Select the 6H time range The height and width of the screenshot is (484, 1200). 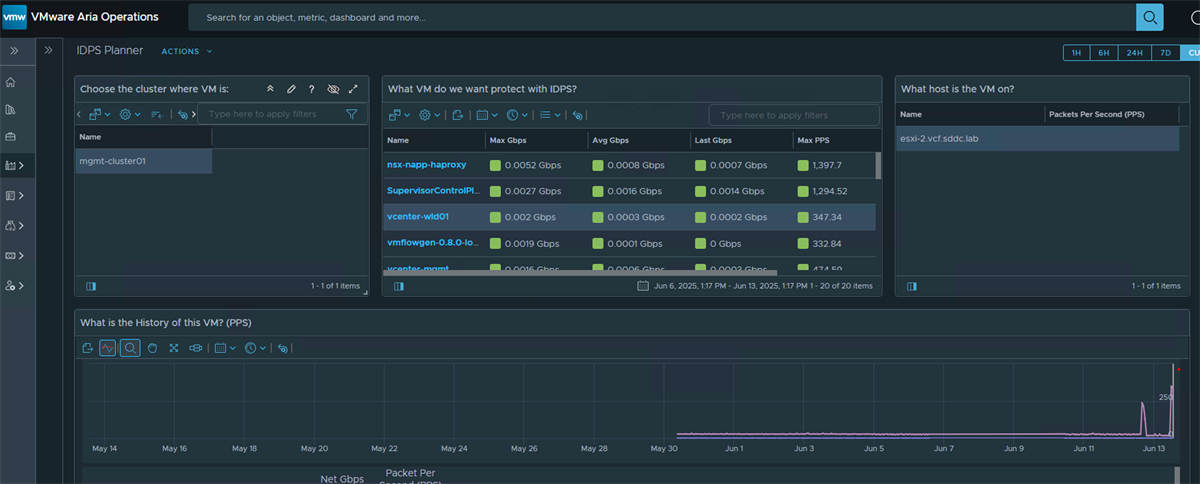1104,53
